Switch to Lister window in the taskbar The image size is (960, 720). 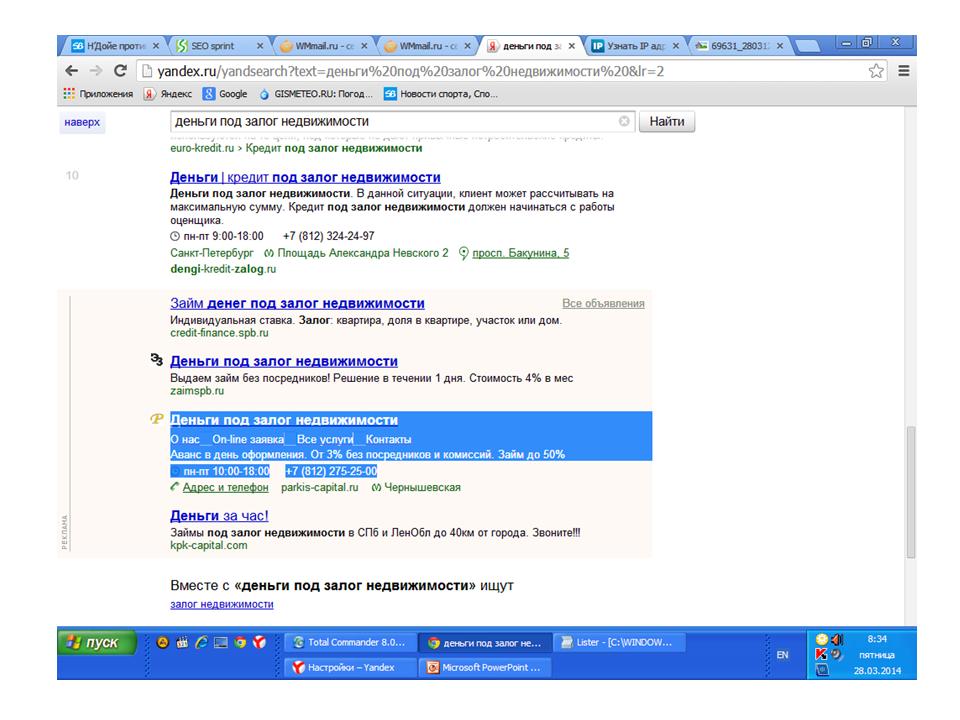(619, 642)
